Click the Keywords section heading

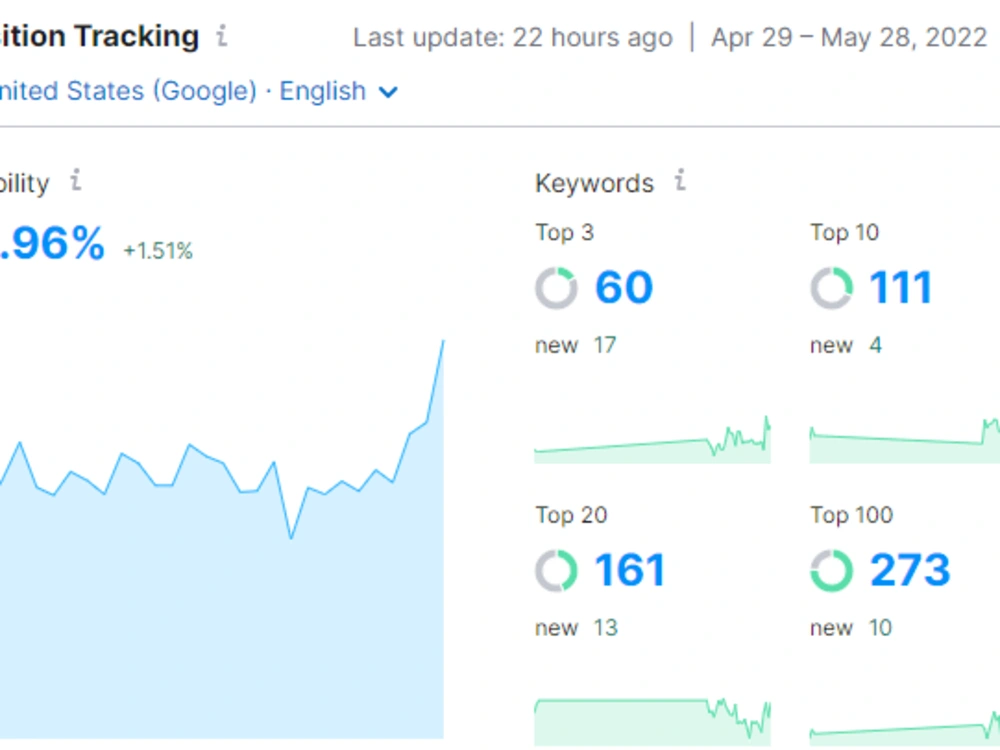(x=594, y=183)
